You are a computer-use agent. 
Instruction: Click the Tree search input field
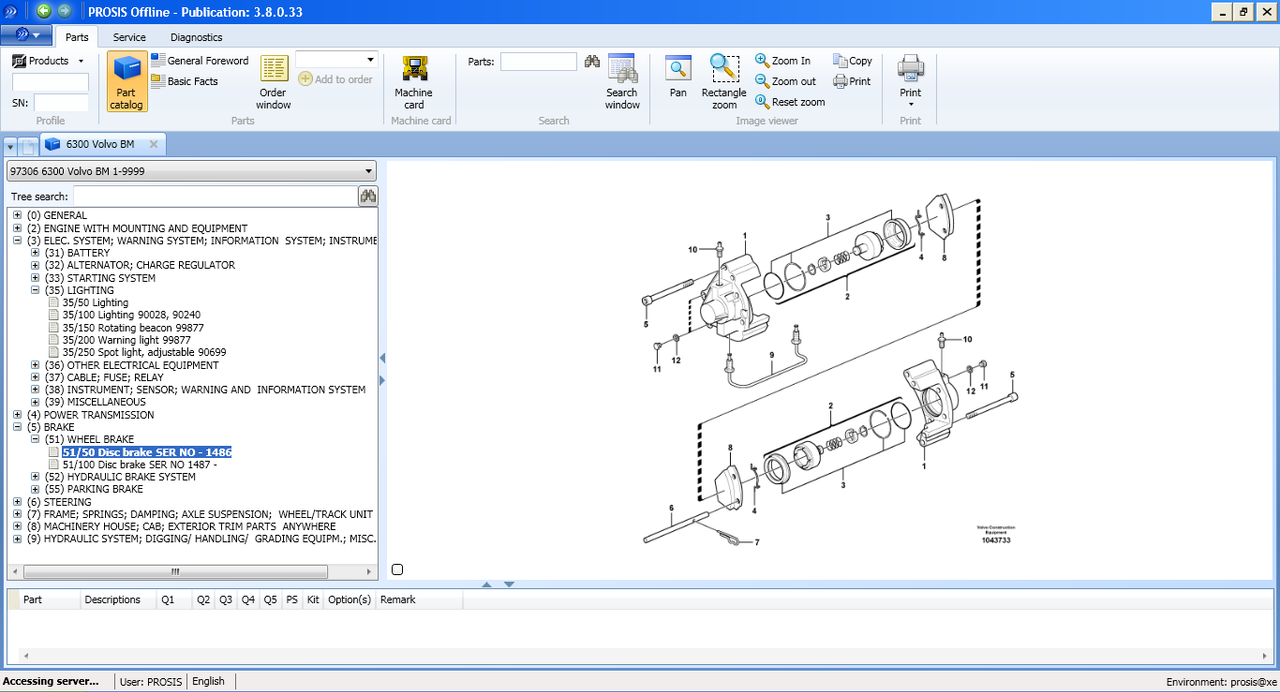click(x=215, y=196)
